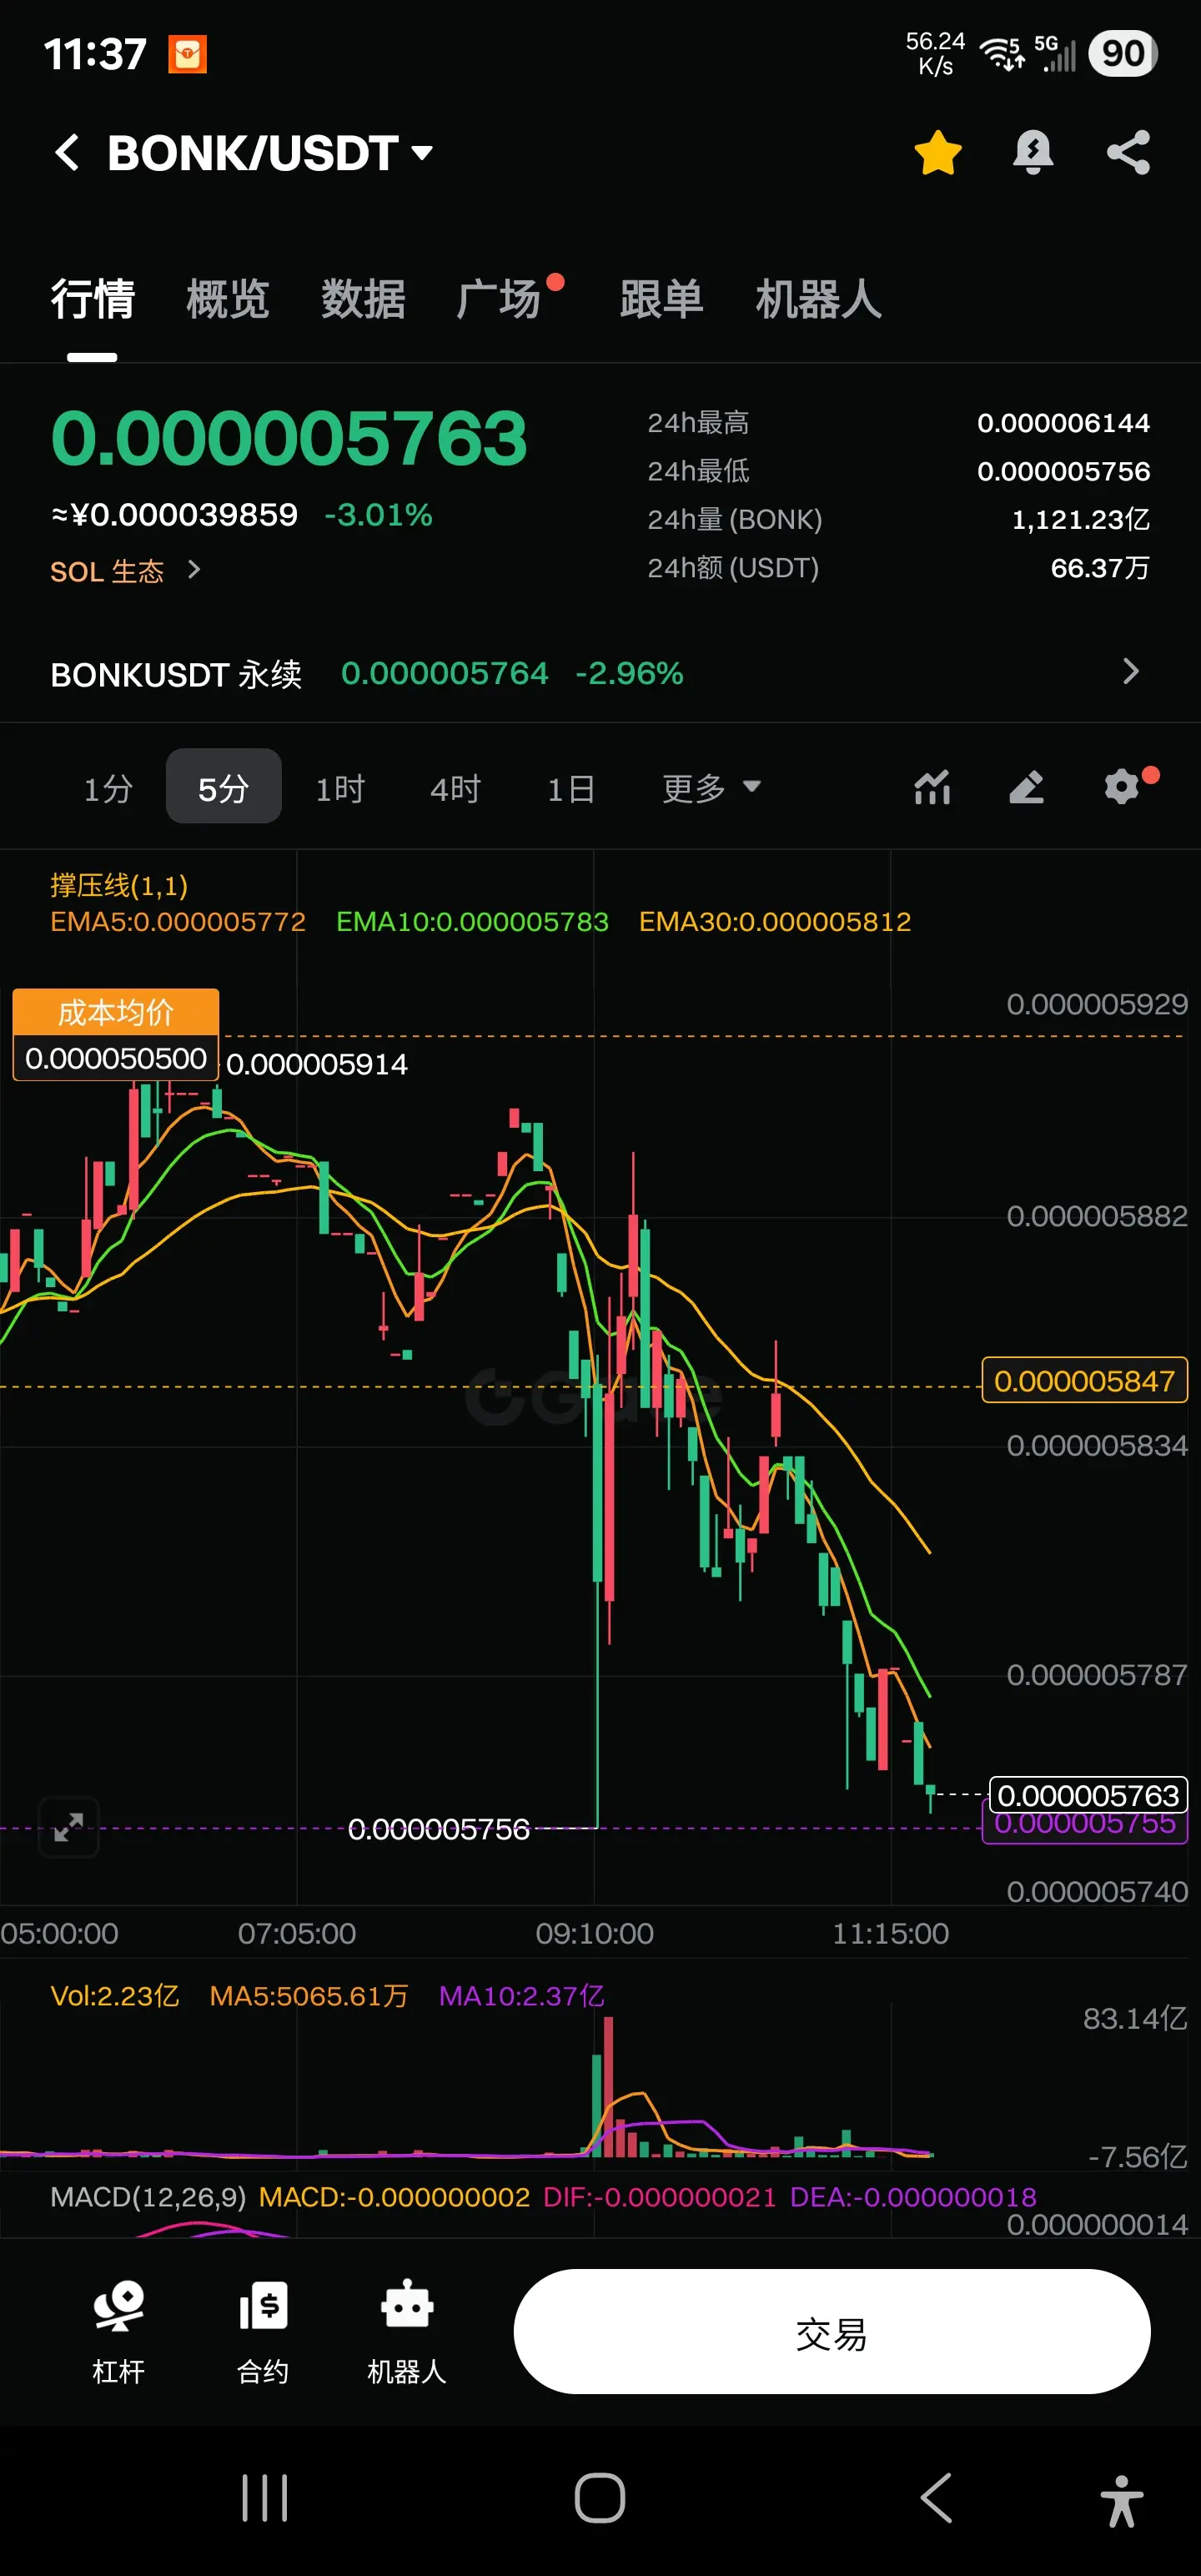Screen dimensions: 1201x2576
Task: Open the chart indicators icon
Action: pyautogui.click(x=932, y=787)
